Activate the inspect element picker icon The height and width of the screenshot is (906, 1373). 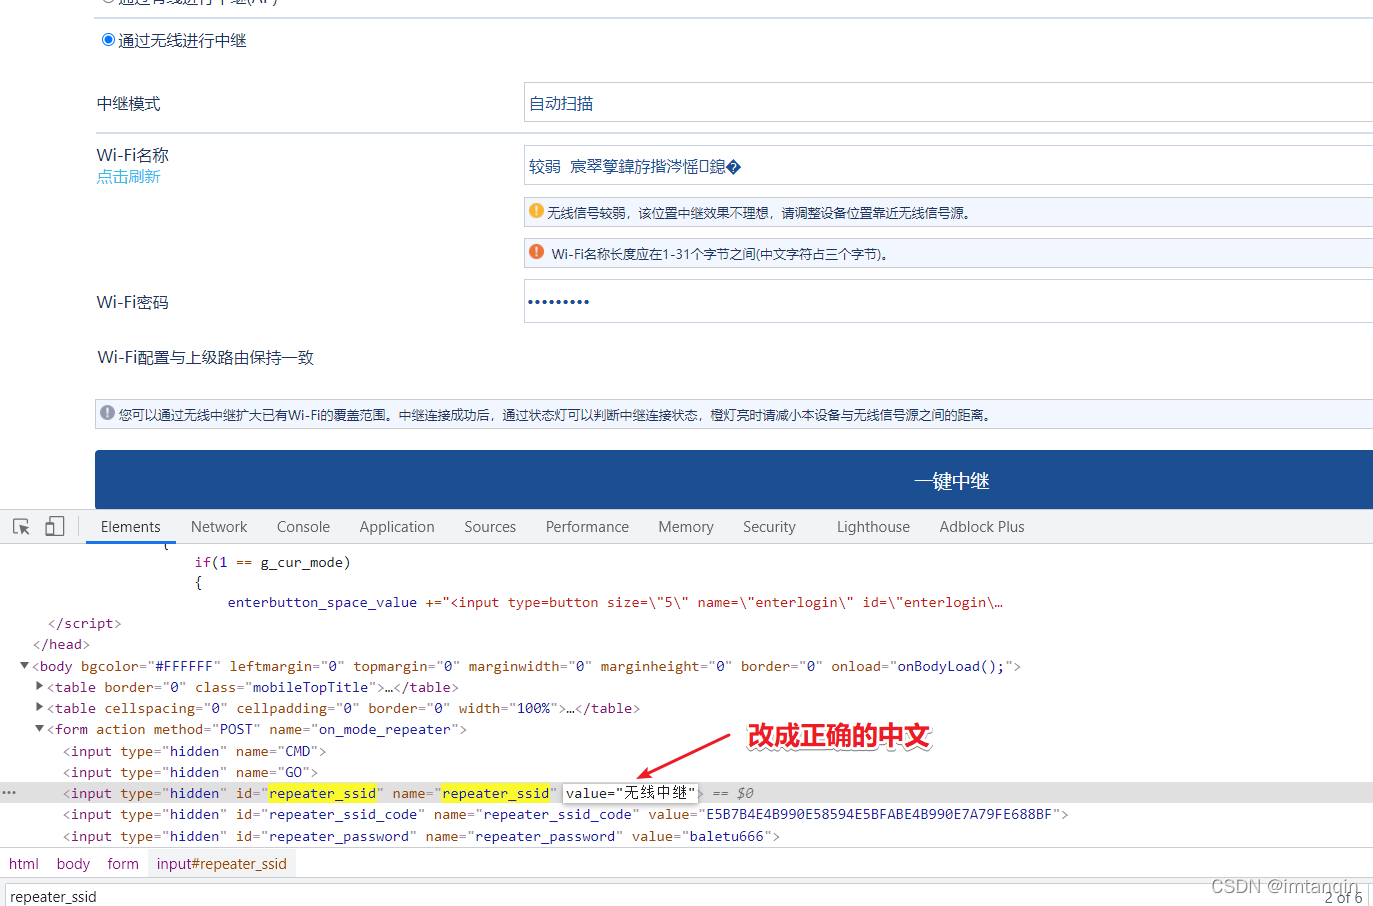pyautogui.click(x=21, y=527)
